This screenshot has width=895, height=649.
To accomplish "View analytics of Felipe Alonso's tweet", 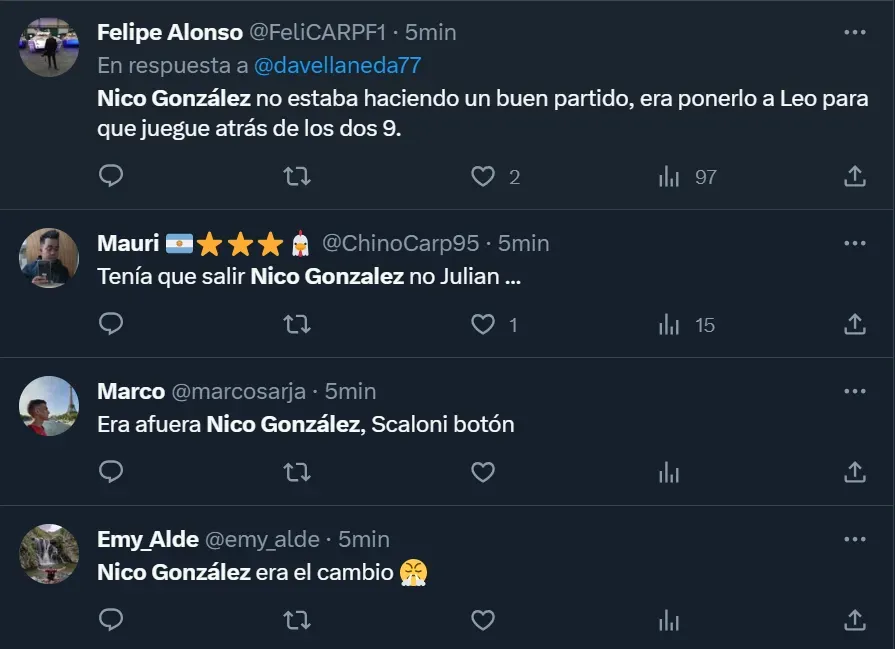I will pyautogui.click(x=669, y=177).
